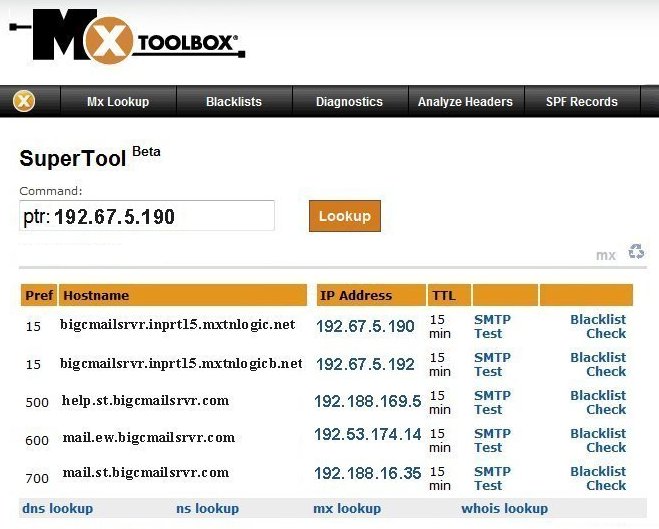Run Blacklist Check for 192.53.174.14
Image resolution: width=659 pixels, height=529 pixels.
[x=598, y=440]
